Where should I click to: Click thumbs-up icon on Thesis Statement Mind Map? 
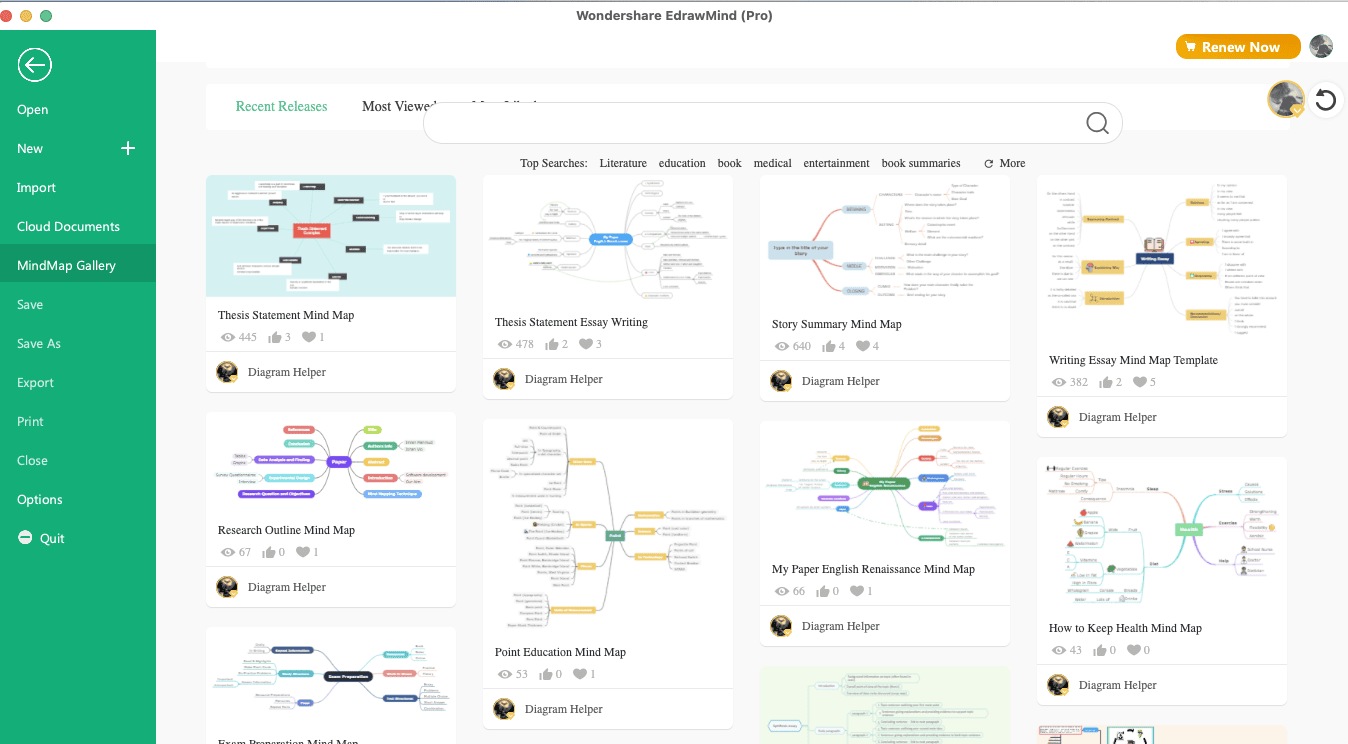pyautogui.click(x=275, y=338)
